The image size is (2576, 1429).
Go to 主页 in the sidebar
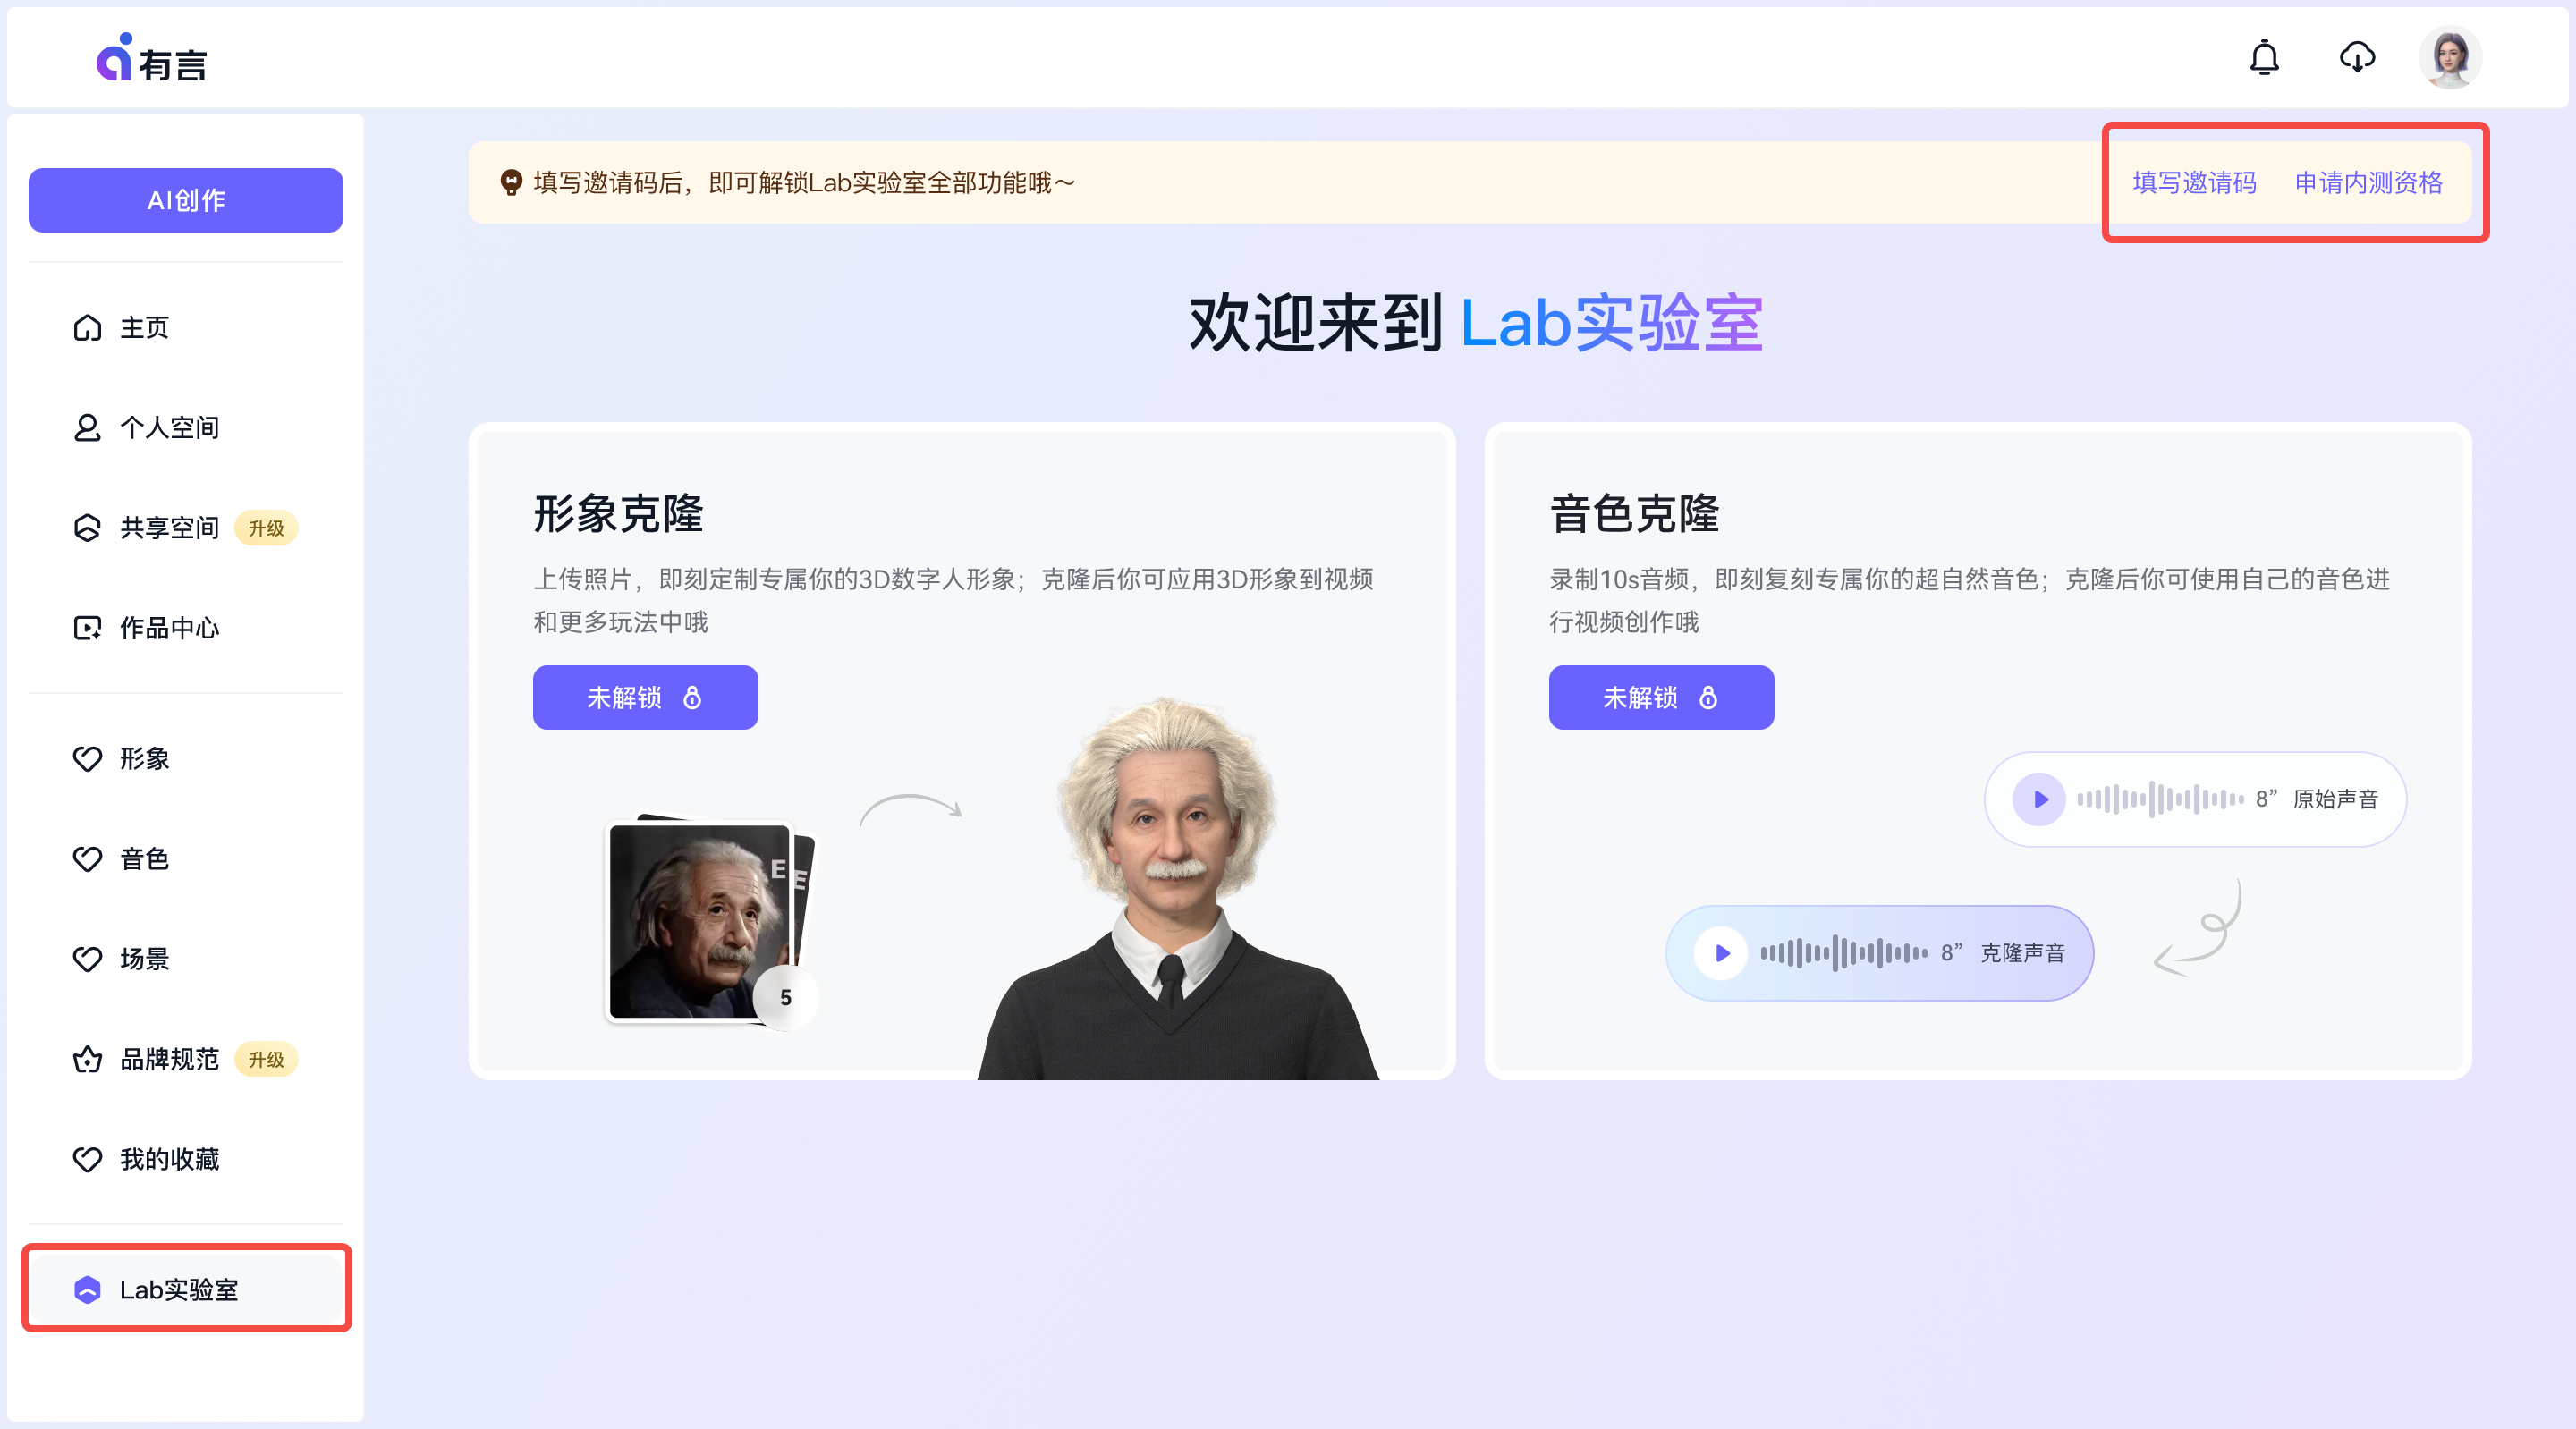(144, 328)
